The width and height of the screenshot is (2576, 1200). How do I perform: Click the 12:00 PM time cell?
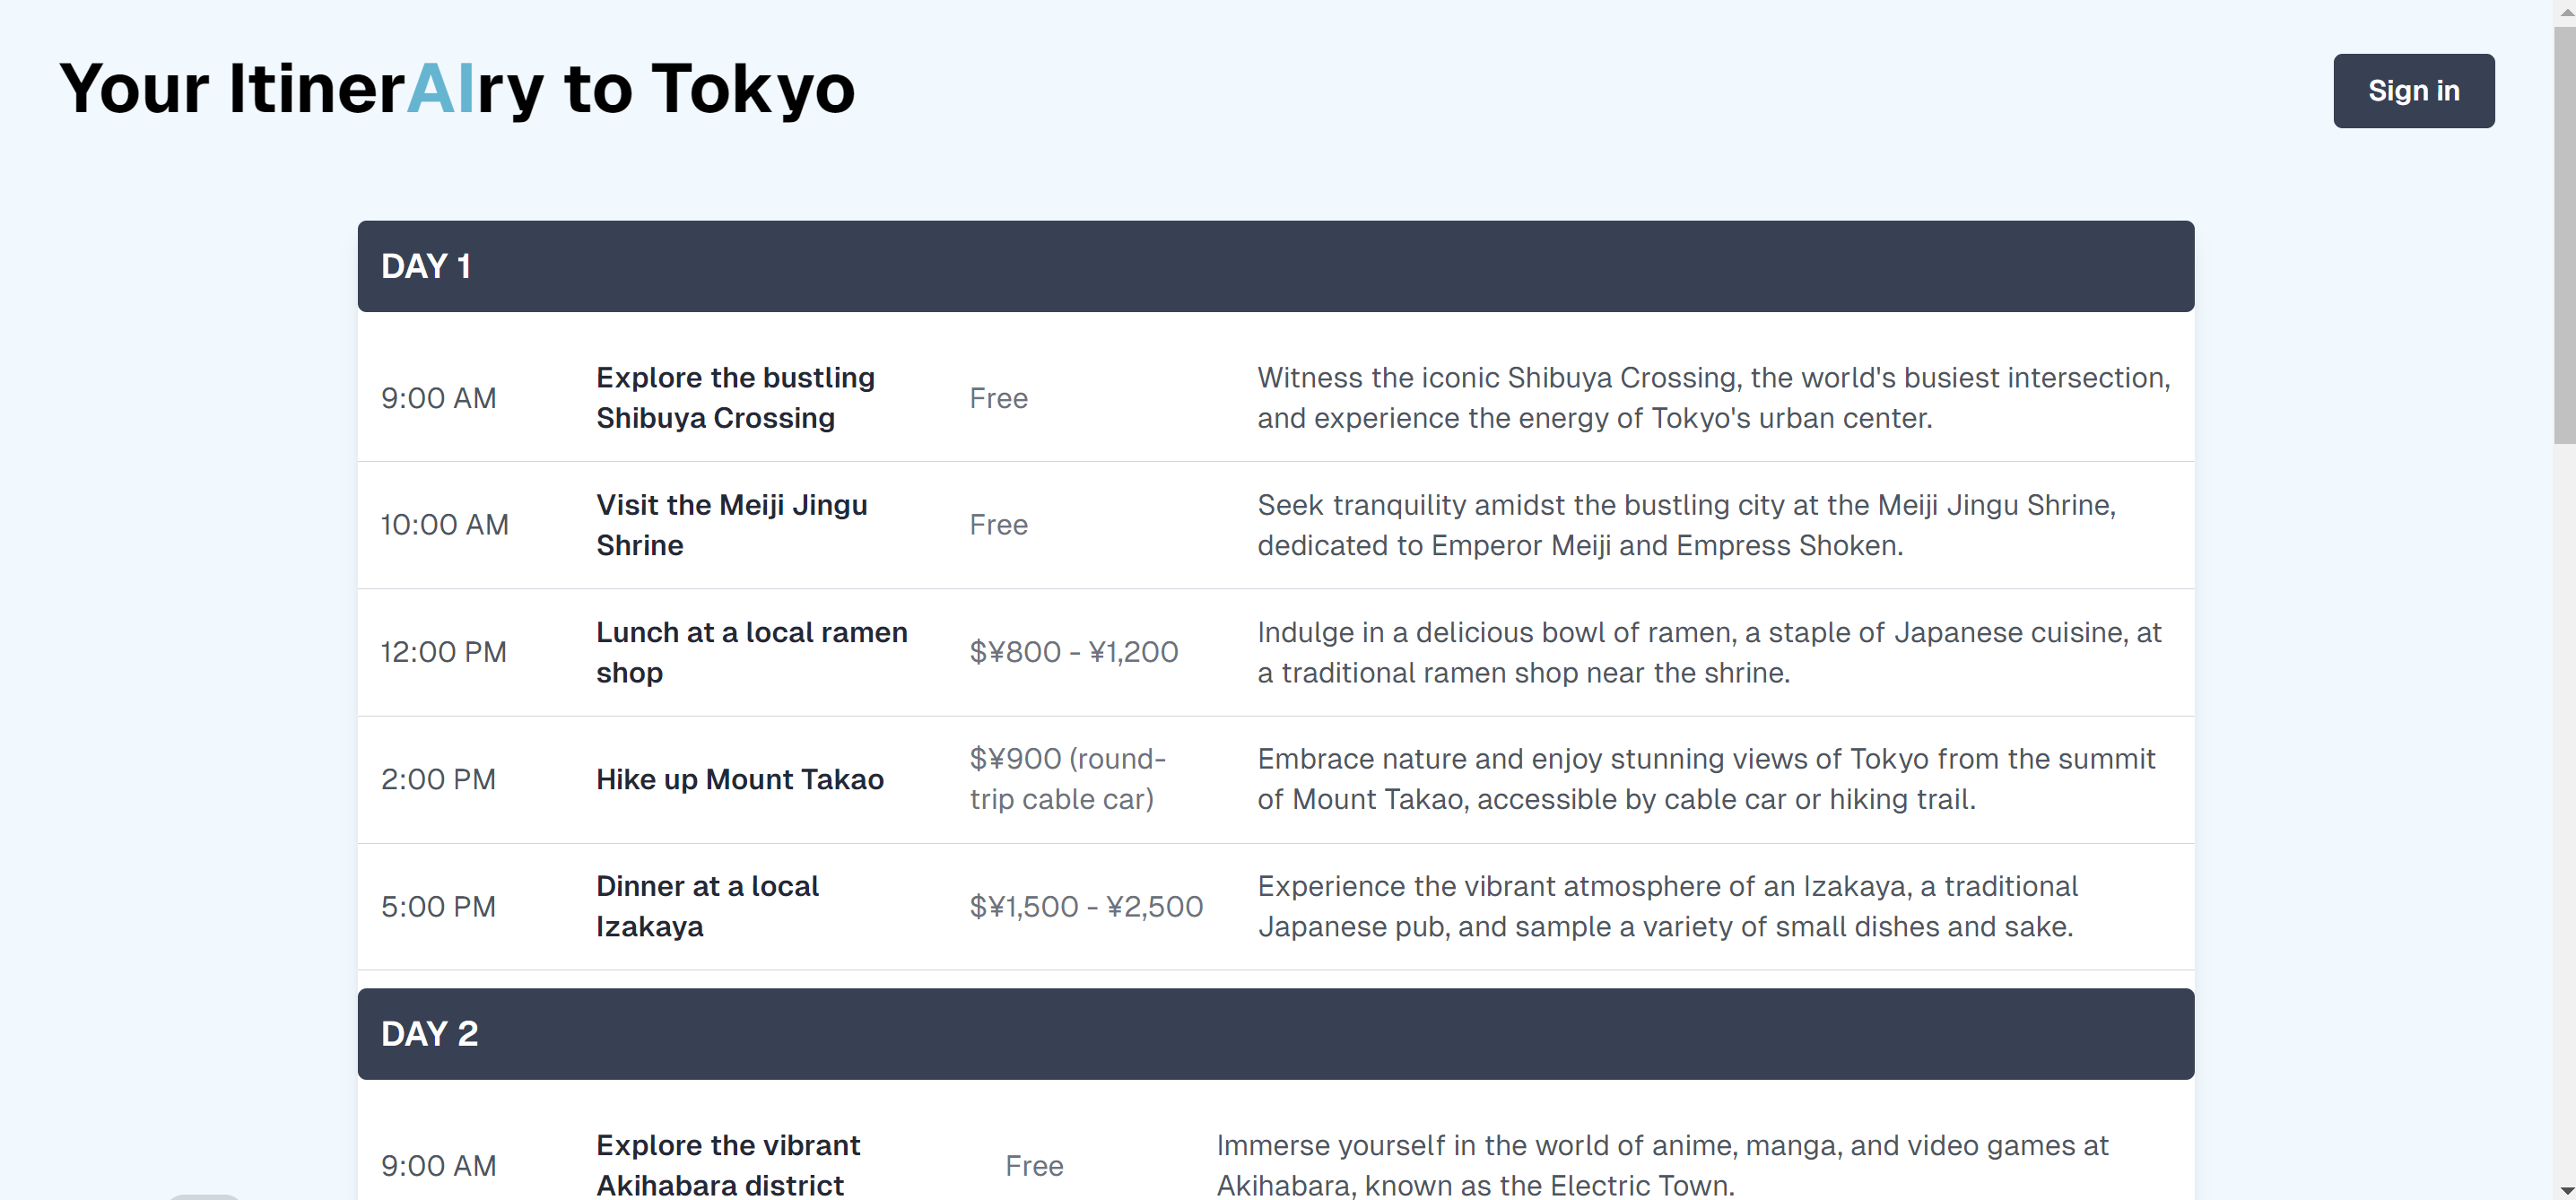(443, 652)
